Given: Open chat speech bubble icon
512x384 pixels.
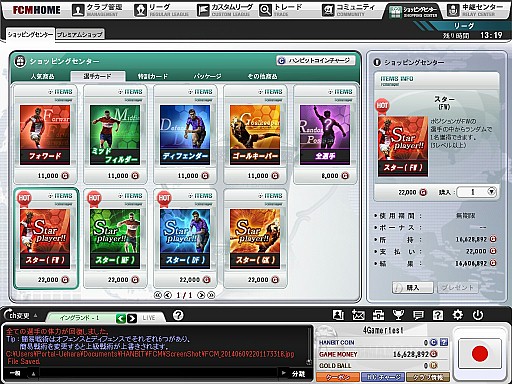Looking at the screenshot, I should [x=418, y=315].
